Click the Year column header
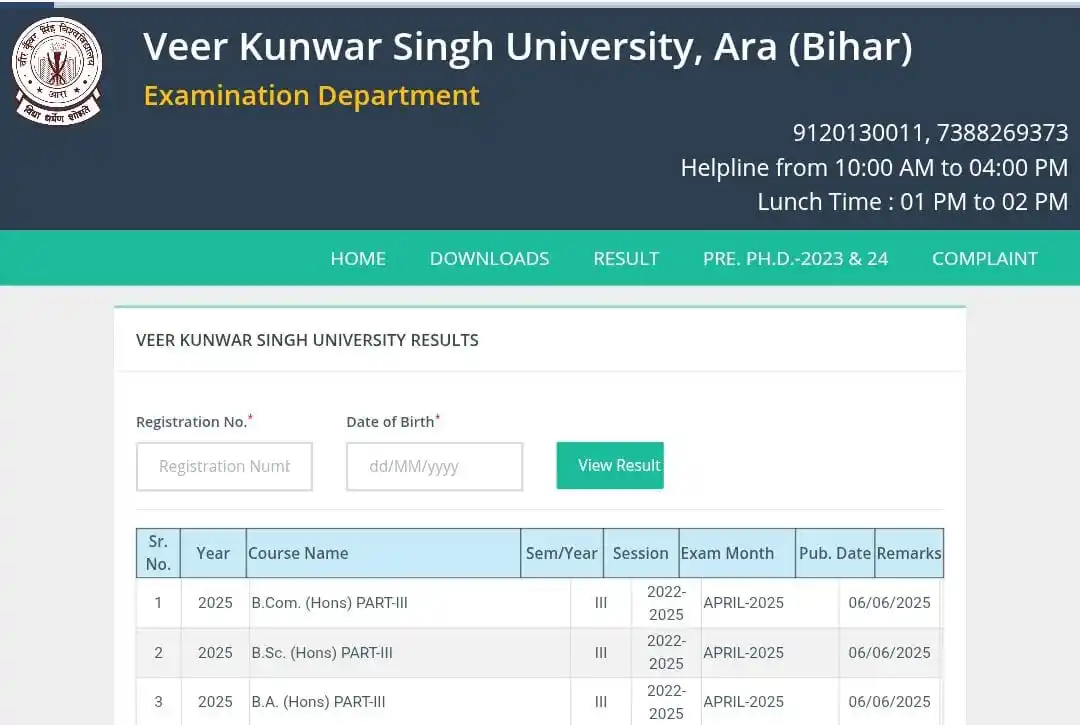 [213, 553]
